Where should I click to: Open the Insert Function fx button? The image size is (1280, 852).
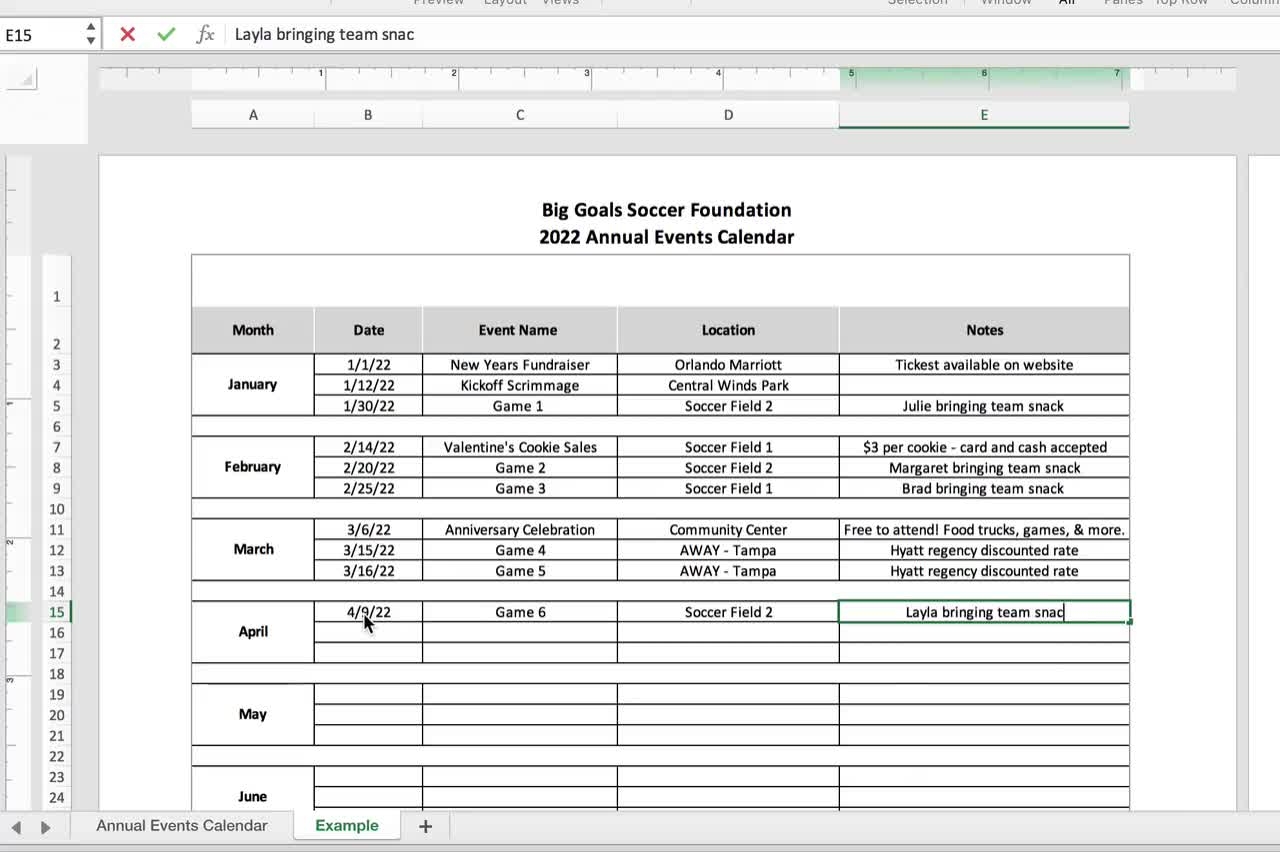205,34
